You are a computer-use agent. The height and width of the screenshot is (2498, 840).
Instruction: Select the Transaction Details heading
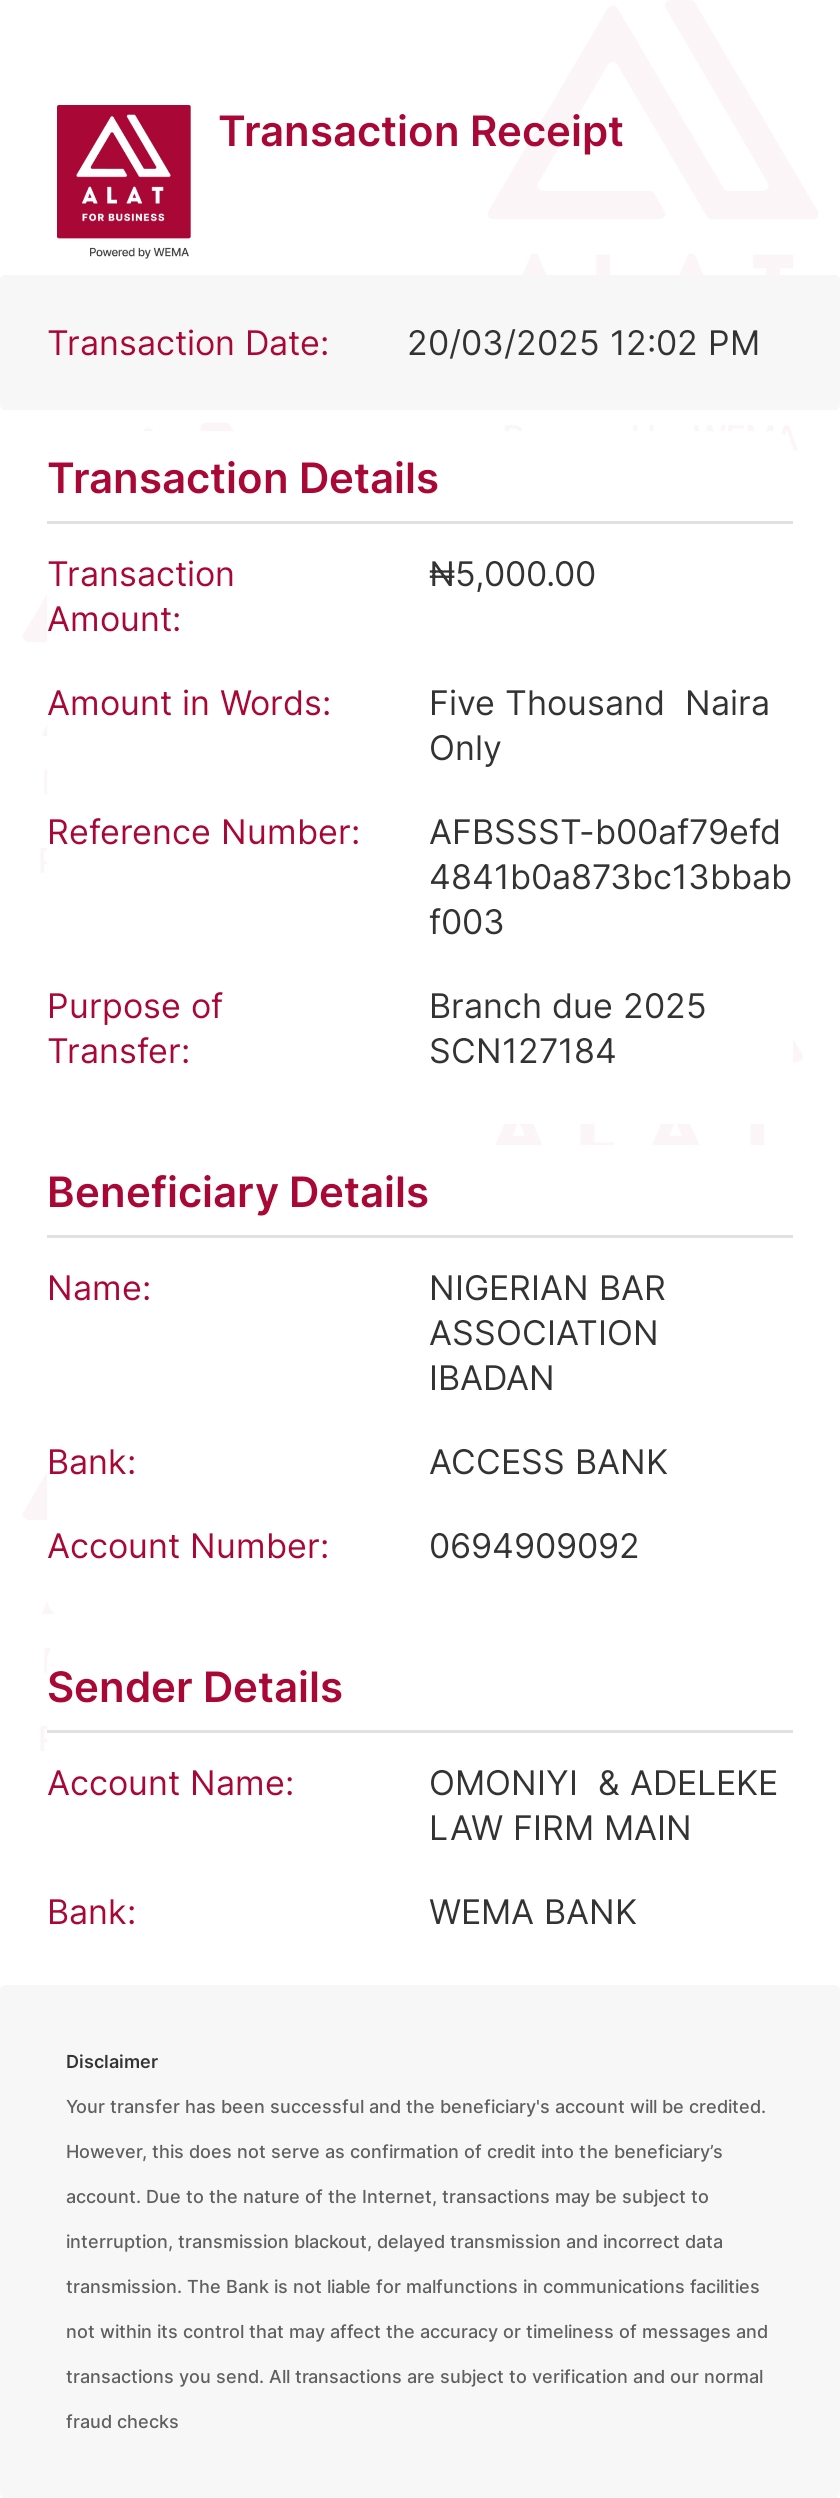(x=243, y=479)
